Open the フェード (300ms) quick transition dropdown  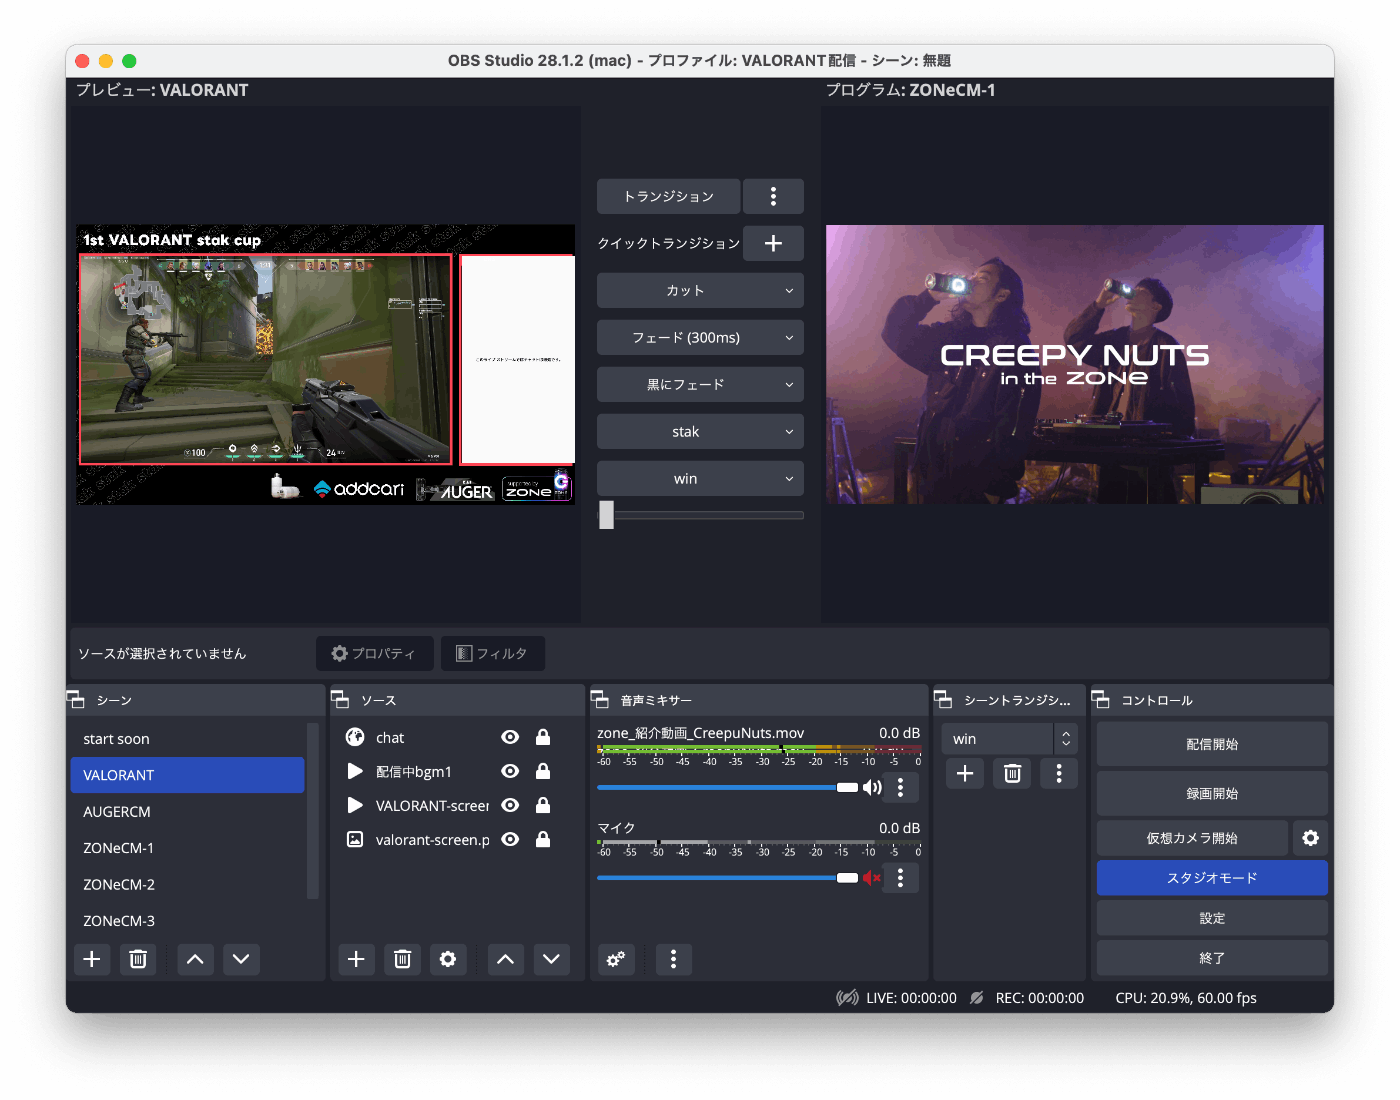pyautogui.click(x=700, y=337)
